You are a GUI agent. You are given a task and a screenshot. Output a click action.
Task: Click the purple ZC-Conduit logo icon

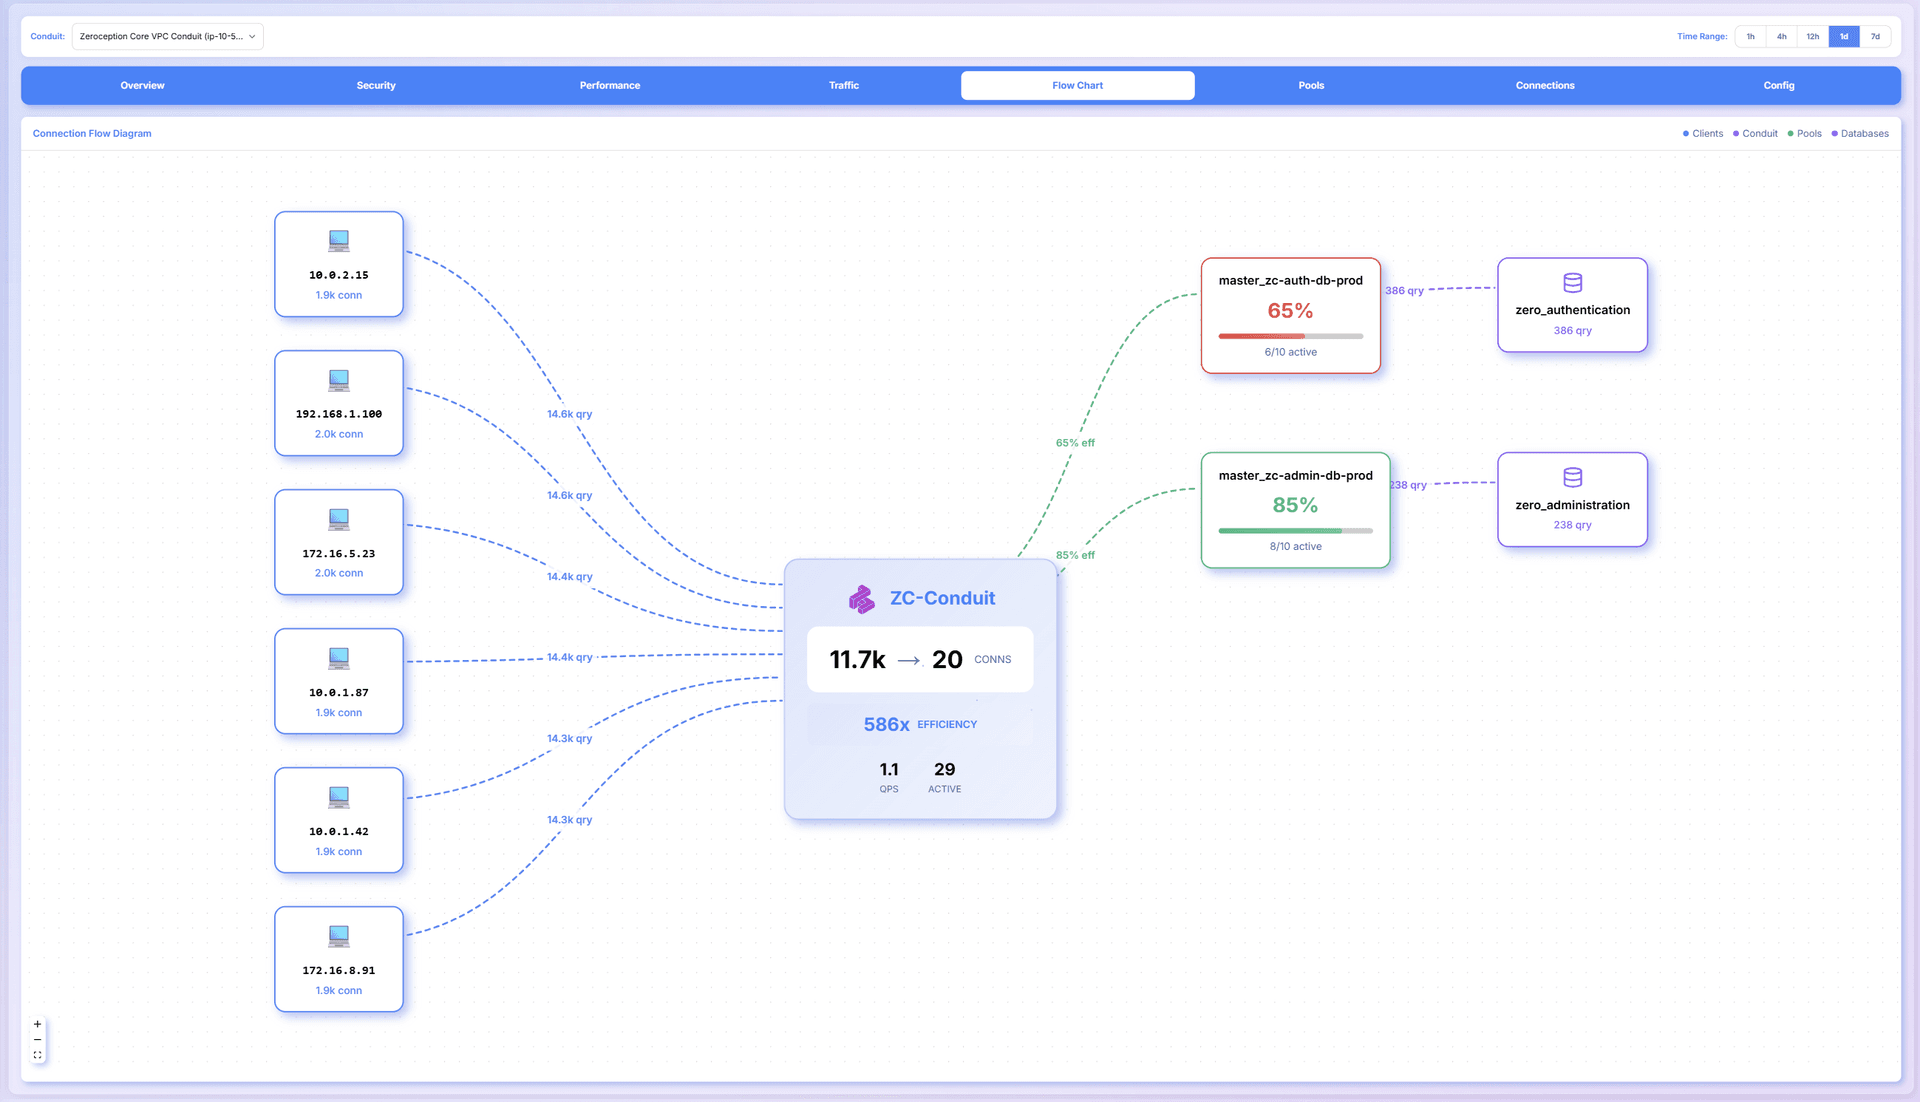pyautogui.click(x=861, y=599)
